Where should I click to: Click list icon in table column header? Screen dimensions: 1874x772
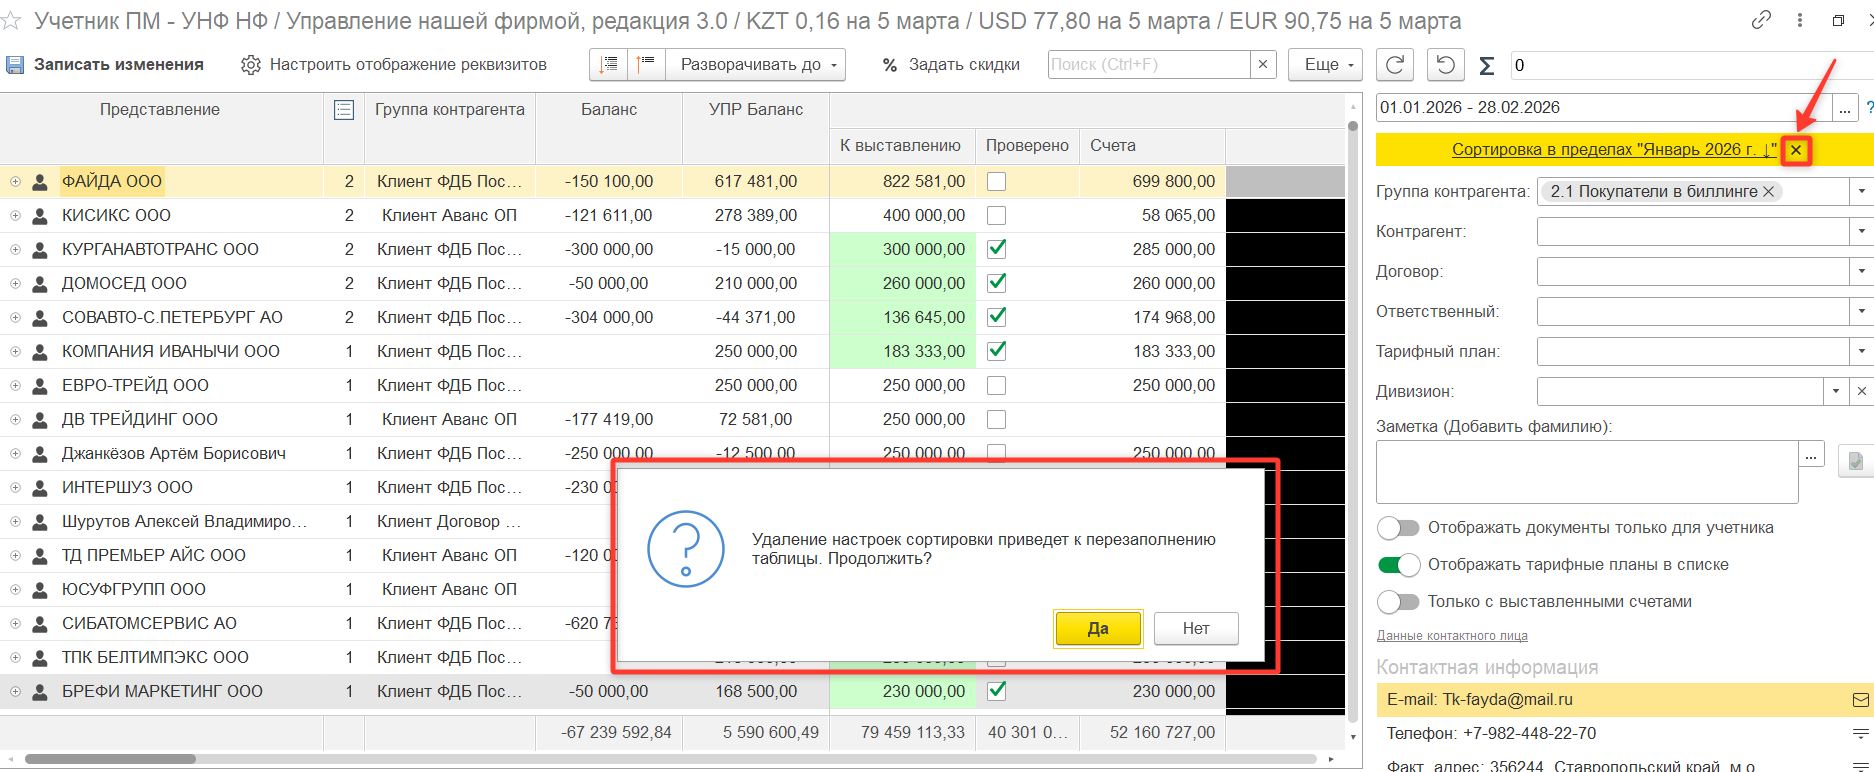pyautogui.click(x=344, y=110)
